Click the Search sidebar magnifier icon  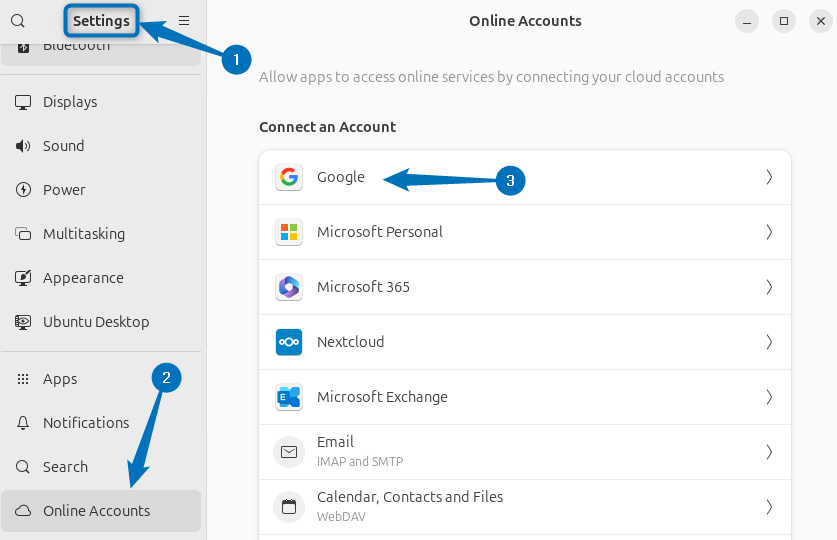[x=23, y=467]
